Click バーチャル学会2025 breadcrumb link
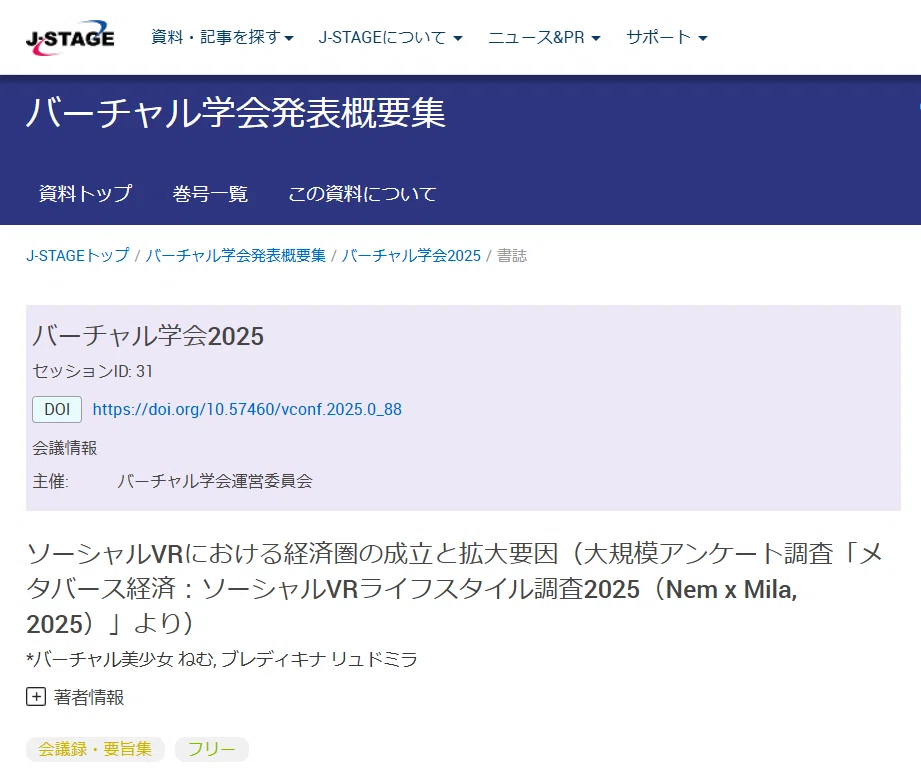 coord(411,256)
